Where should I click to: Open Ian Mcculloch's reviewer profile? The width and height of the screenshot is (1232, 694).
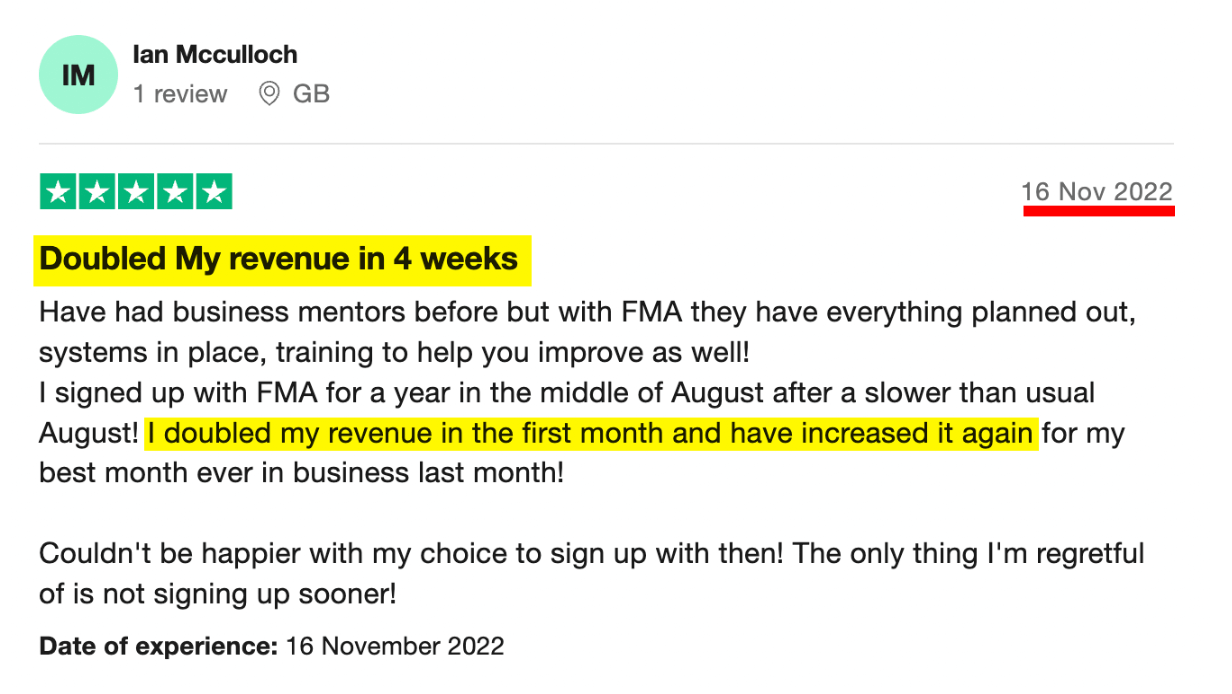[x=215, y=54]
